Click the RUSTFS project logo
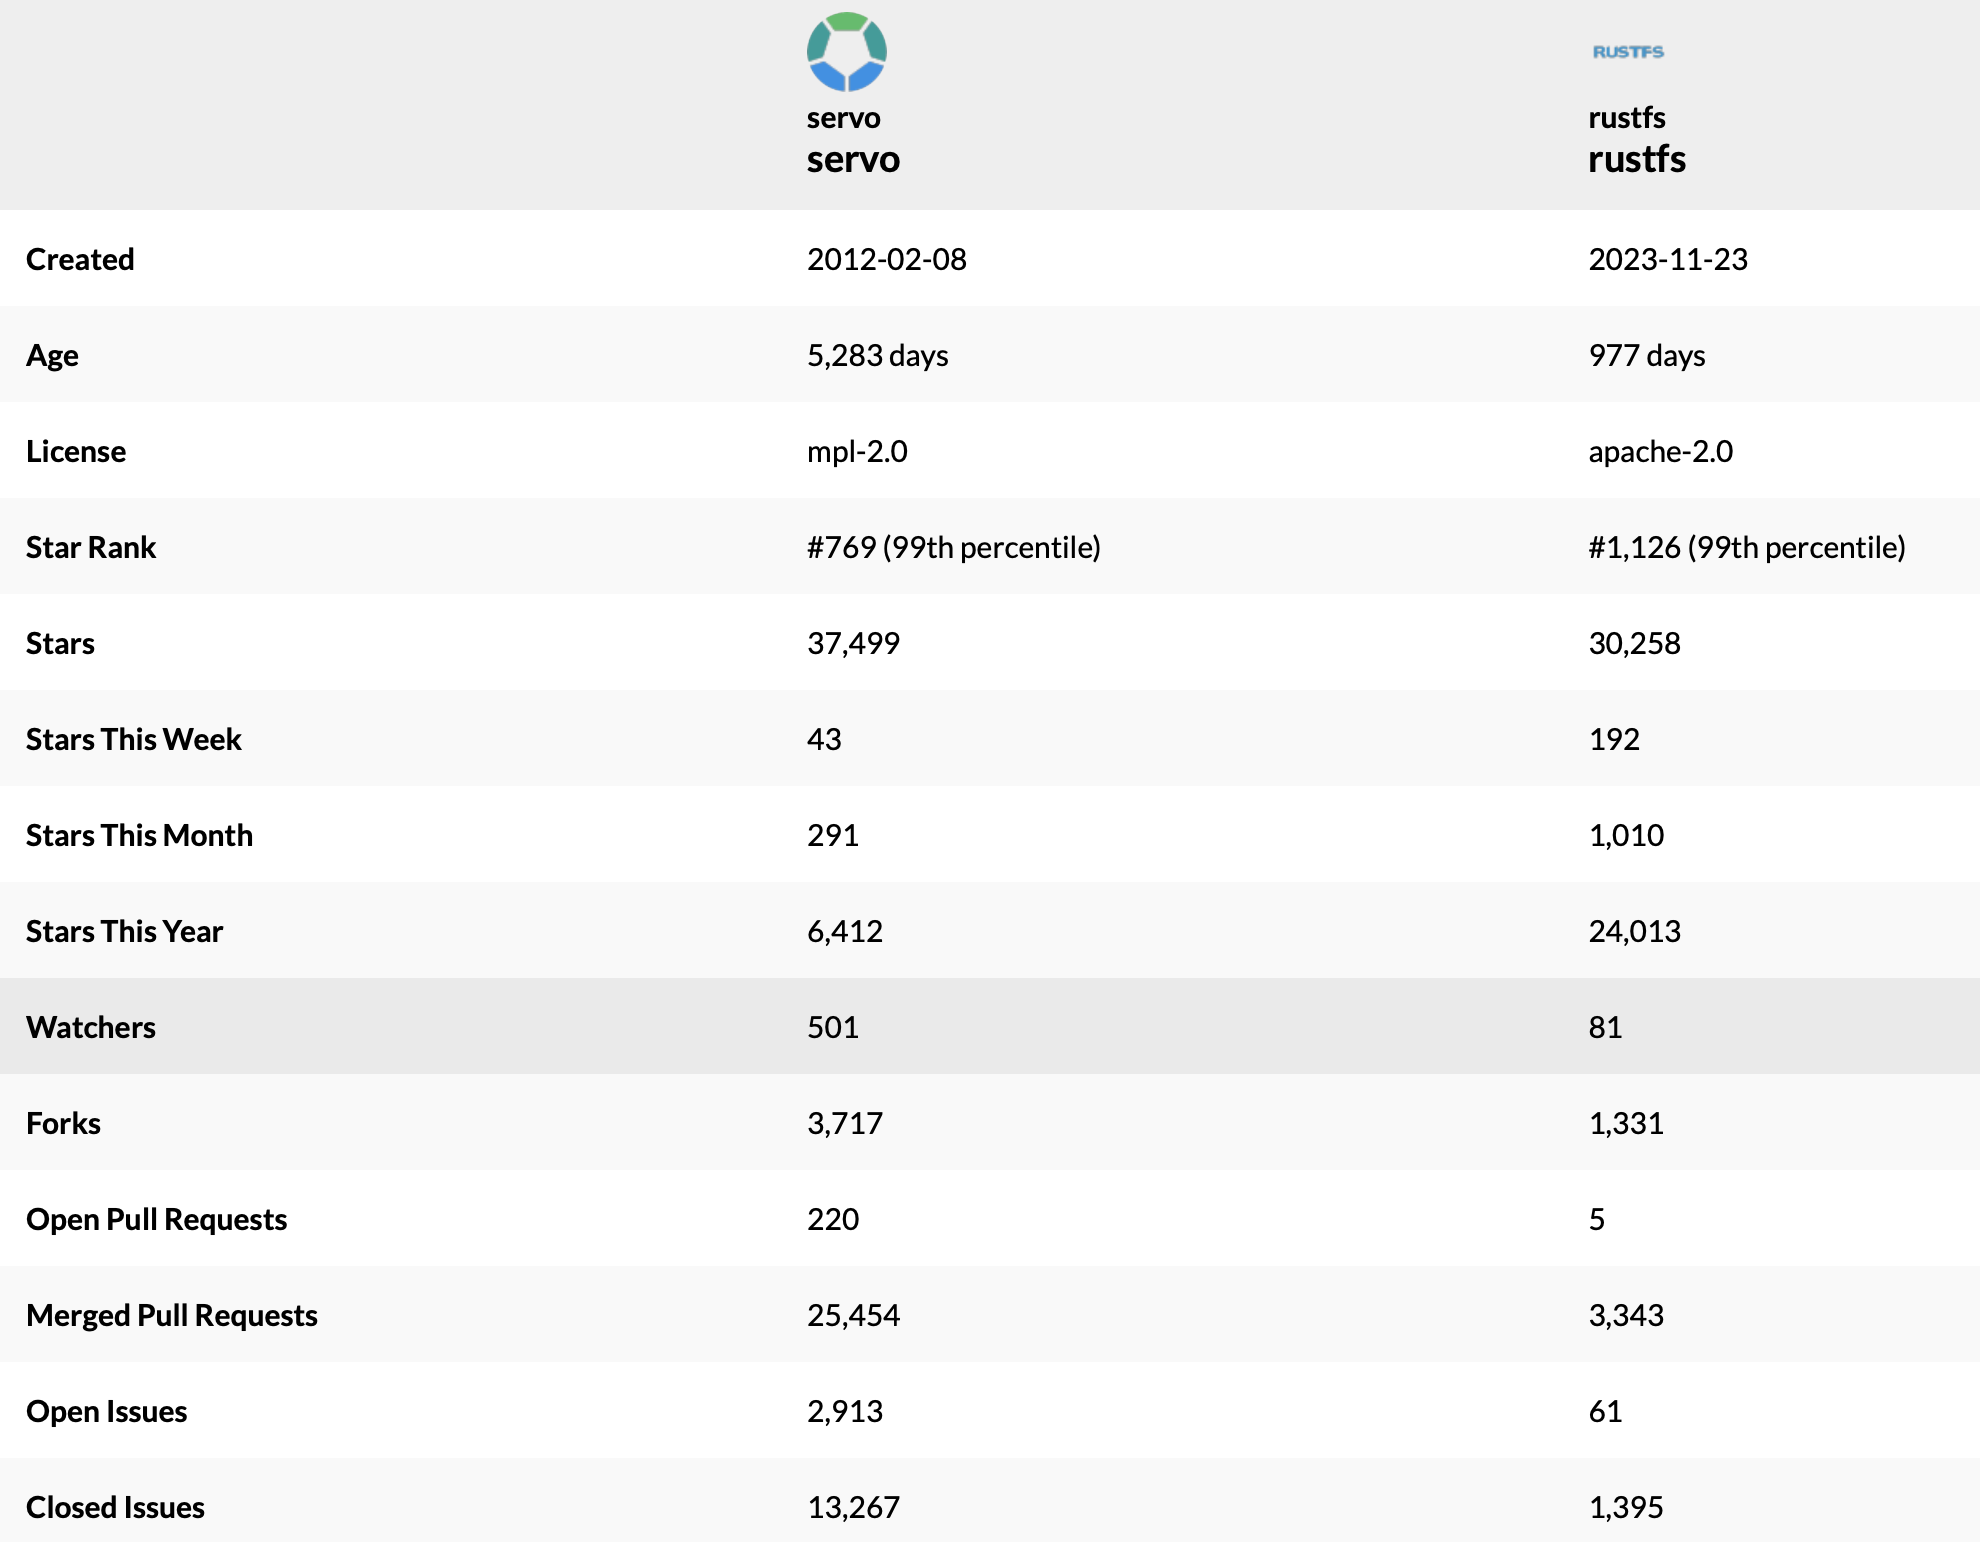Image resolution: width=1980 pixels, height=1542 pixels. tap(1628, 52)
